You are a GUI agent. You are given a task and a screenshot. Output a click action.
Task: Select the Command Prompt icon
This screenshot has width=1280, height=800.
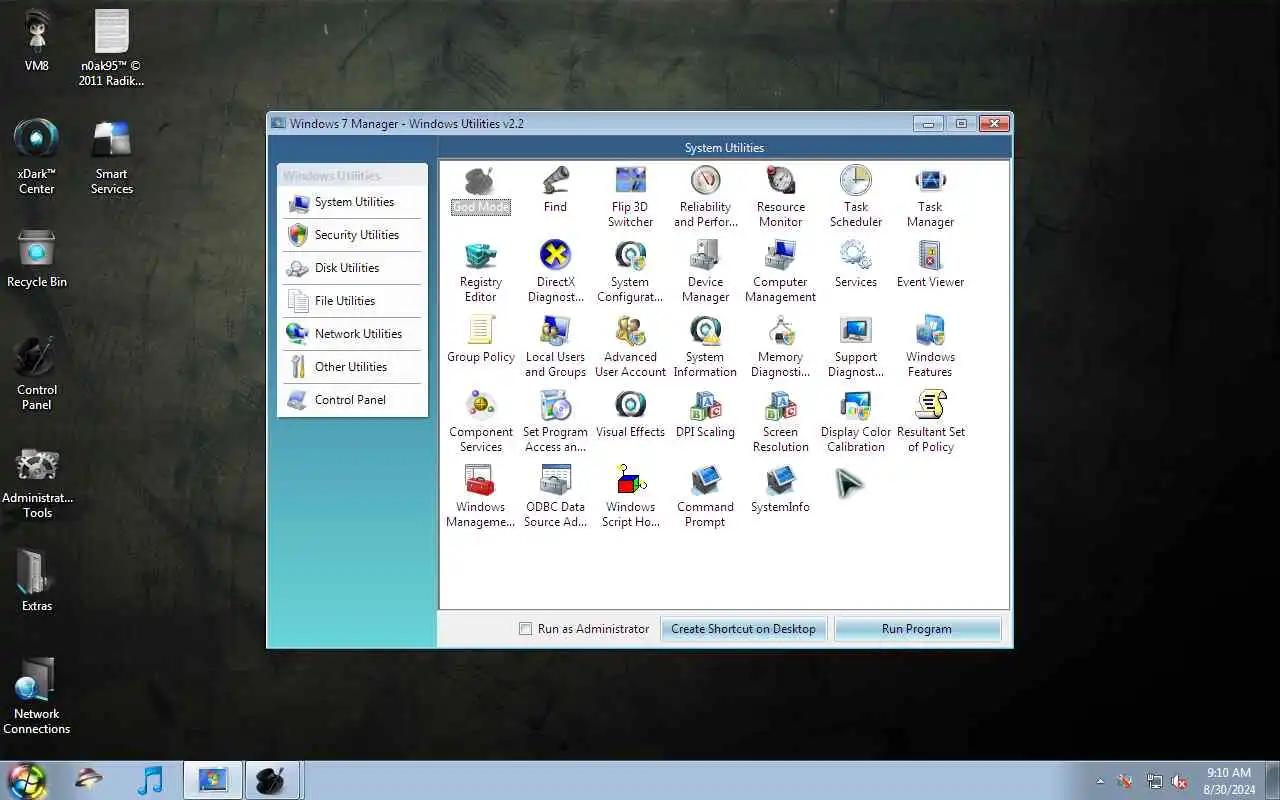pyautogui.click(x=705, y=481)
